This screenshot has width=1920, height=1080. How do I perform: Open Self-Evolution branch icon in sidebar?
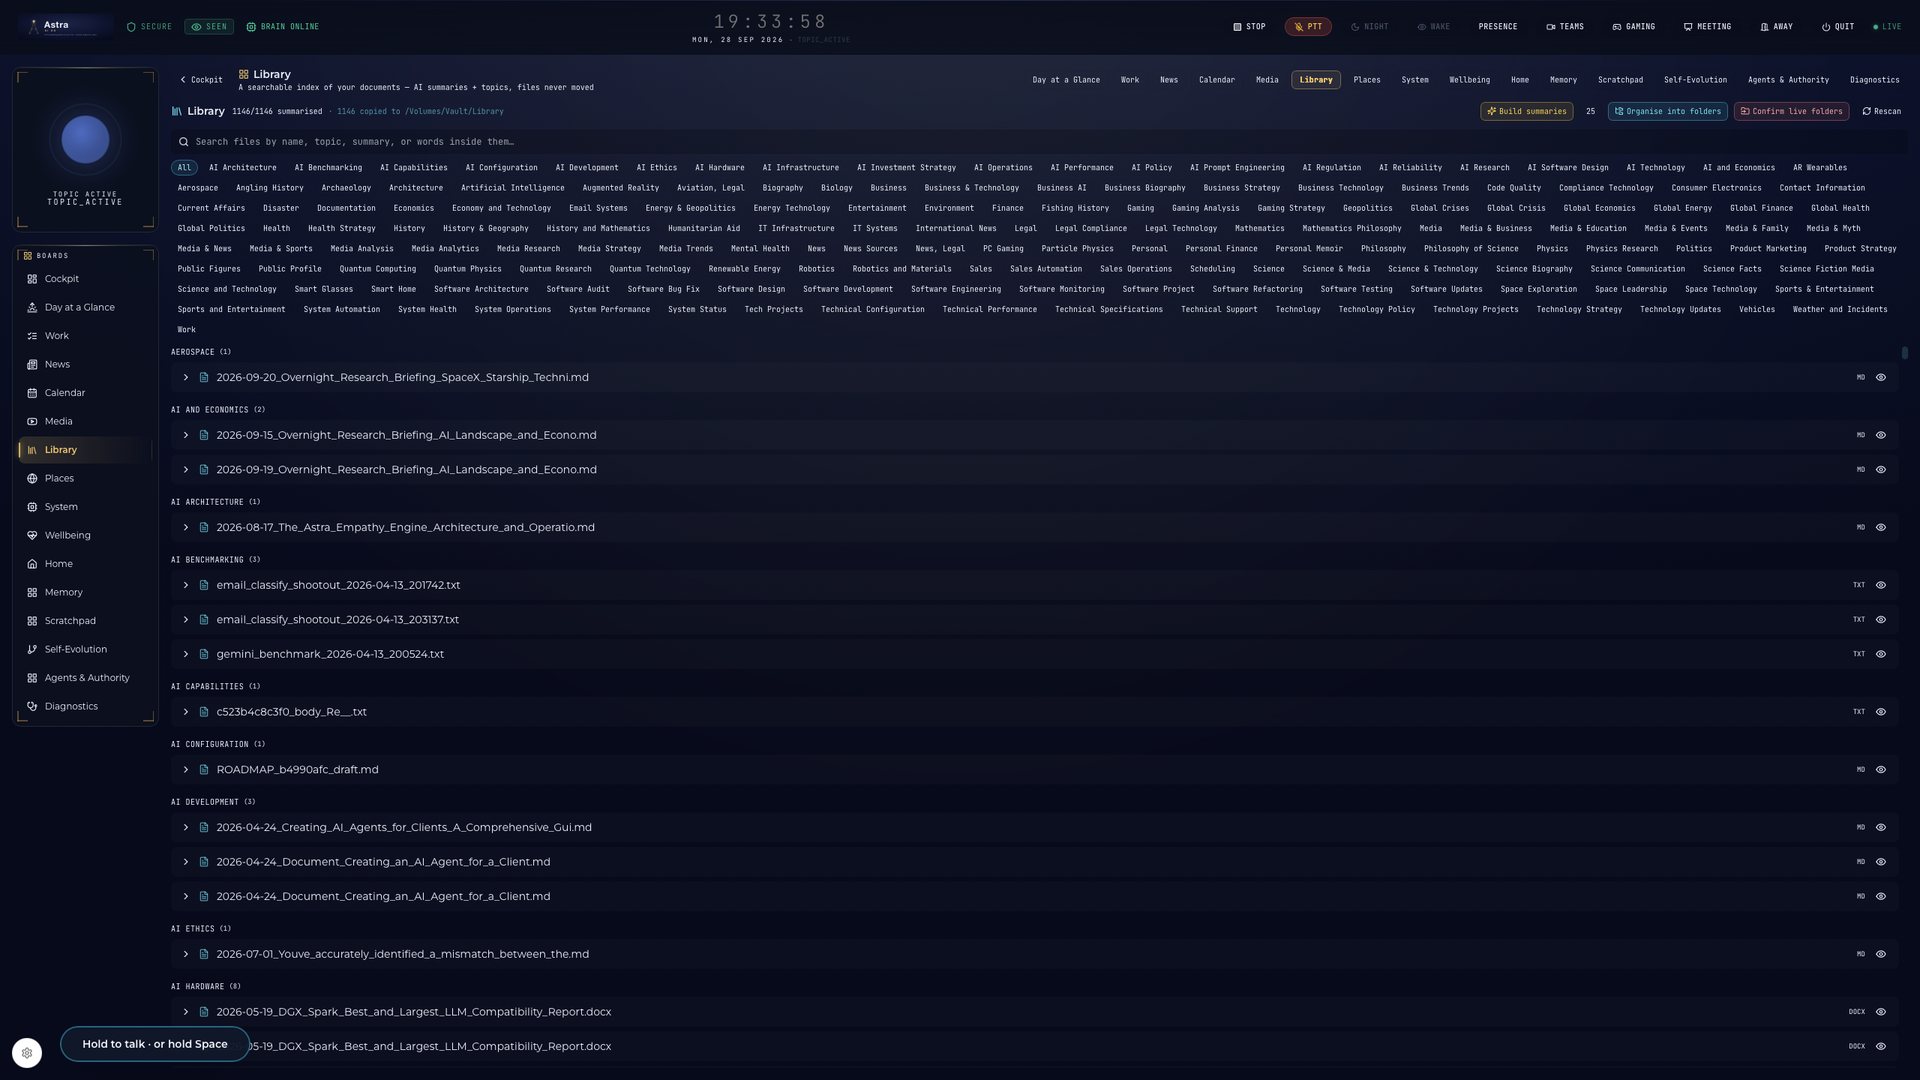(x=32, y=650)
